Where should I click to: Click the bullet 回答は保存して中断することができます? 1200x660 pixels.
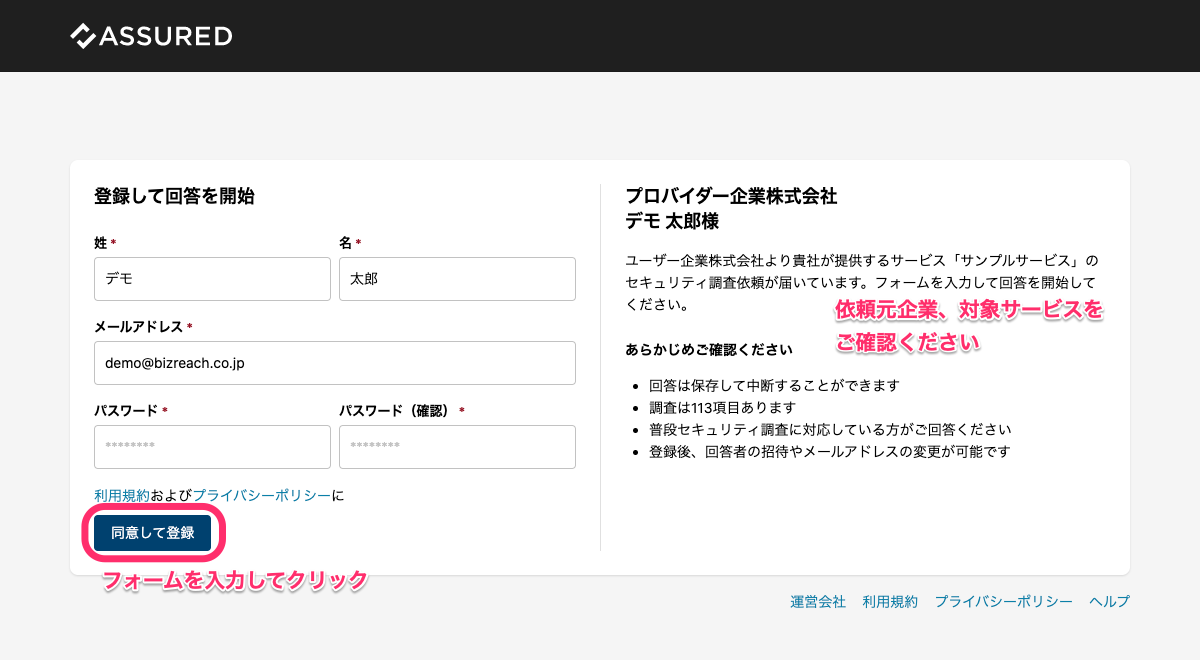[x=774, y=385]
